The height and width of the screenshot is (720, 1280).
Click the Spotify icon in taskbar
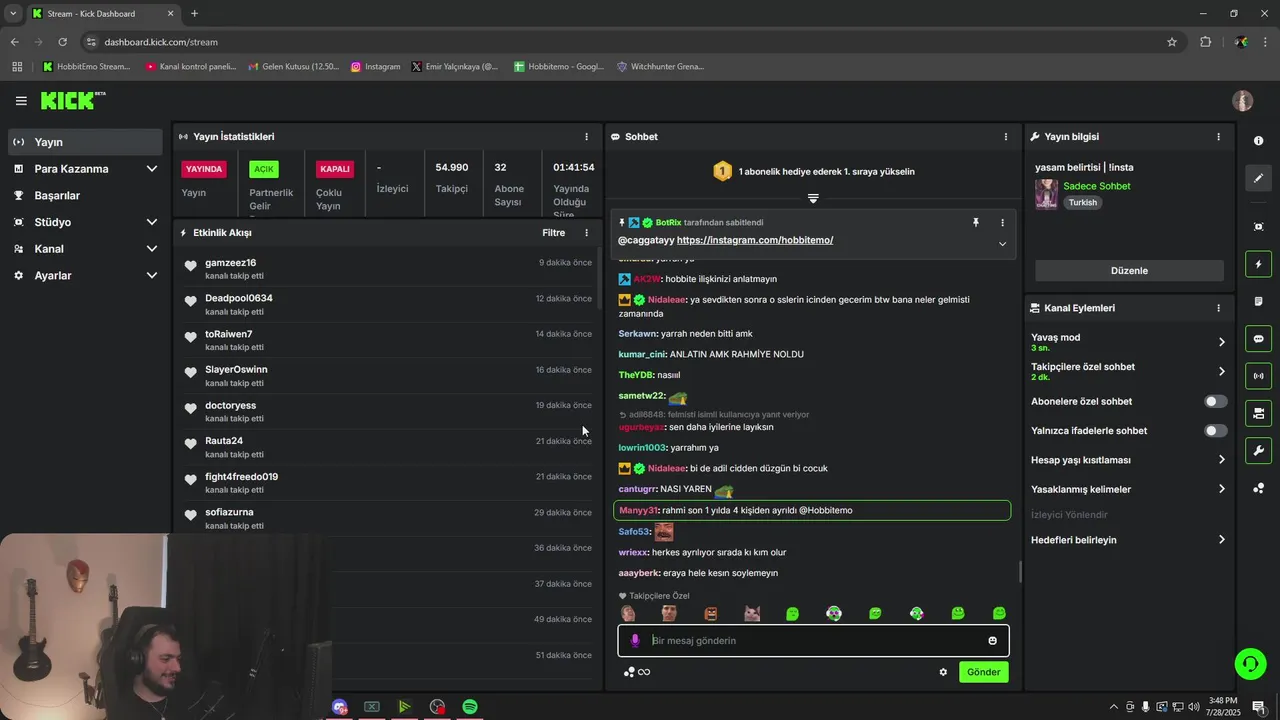coord(470,707)
